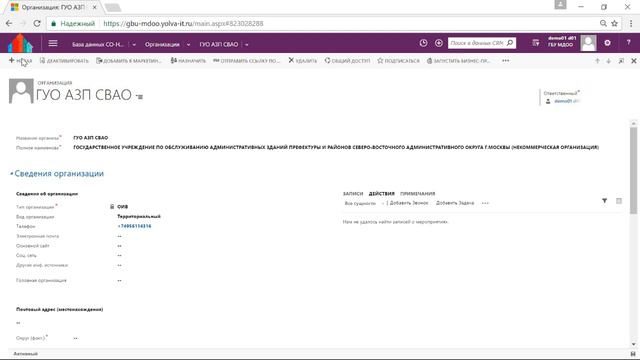Viewport: 640px width, 360px height.
Task: Collapse the Сведения организации section
Action: pos(11,173)
